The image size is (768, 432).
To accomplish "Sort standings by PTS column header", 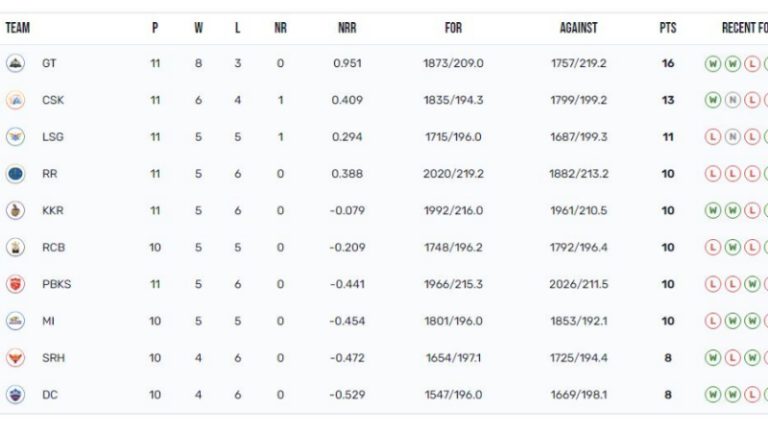I will click(668, 28).
